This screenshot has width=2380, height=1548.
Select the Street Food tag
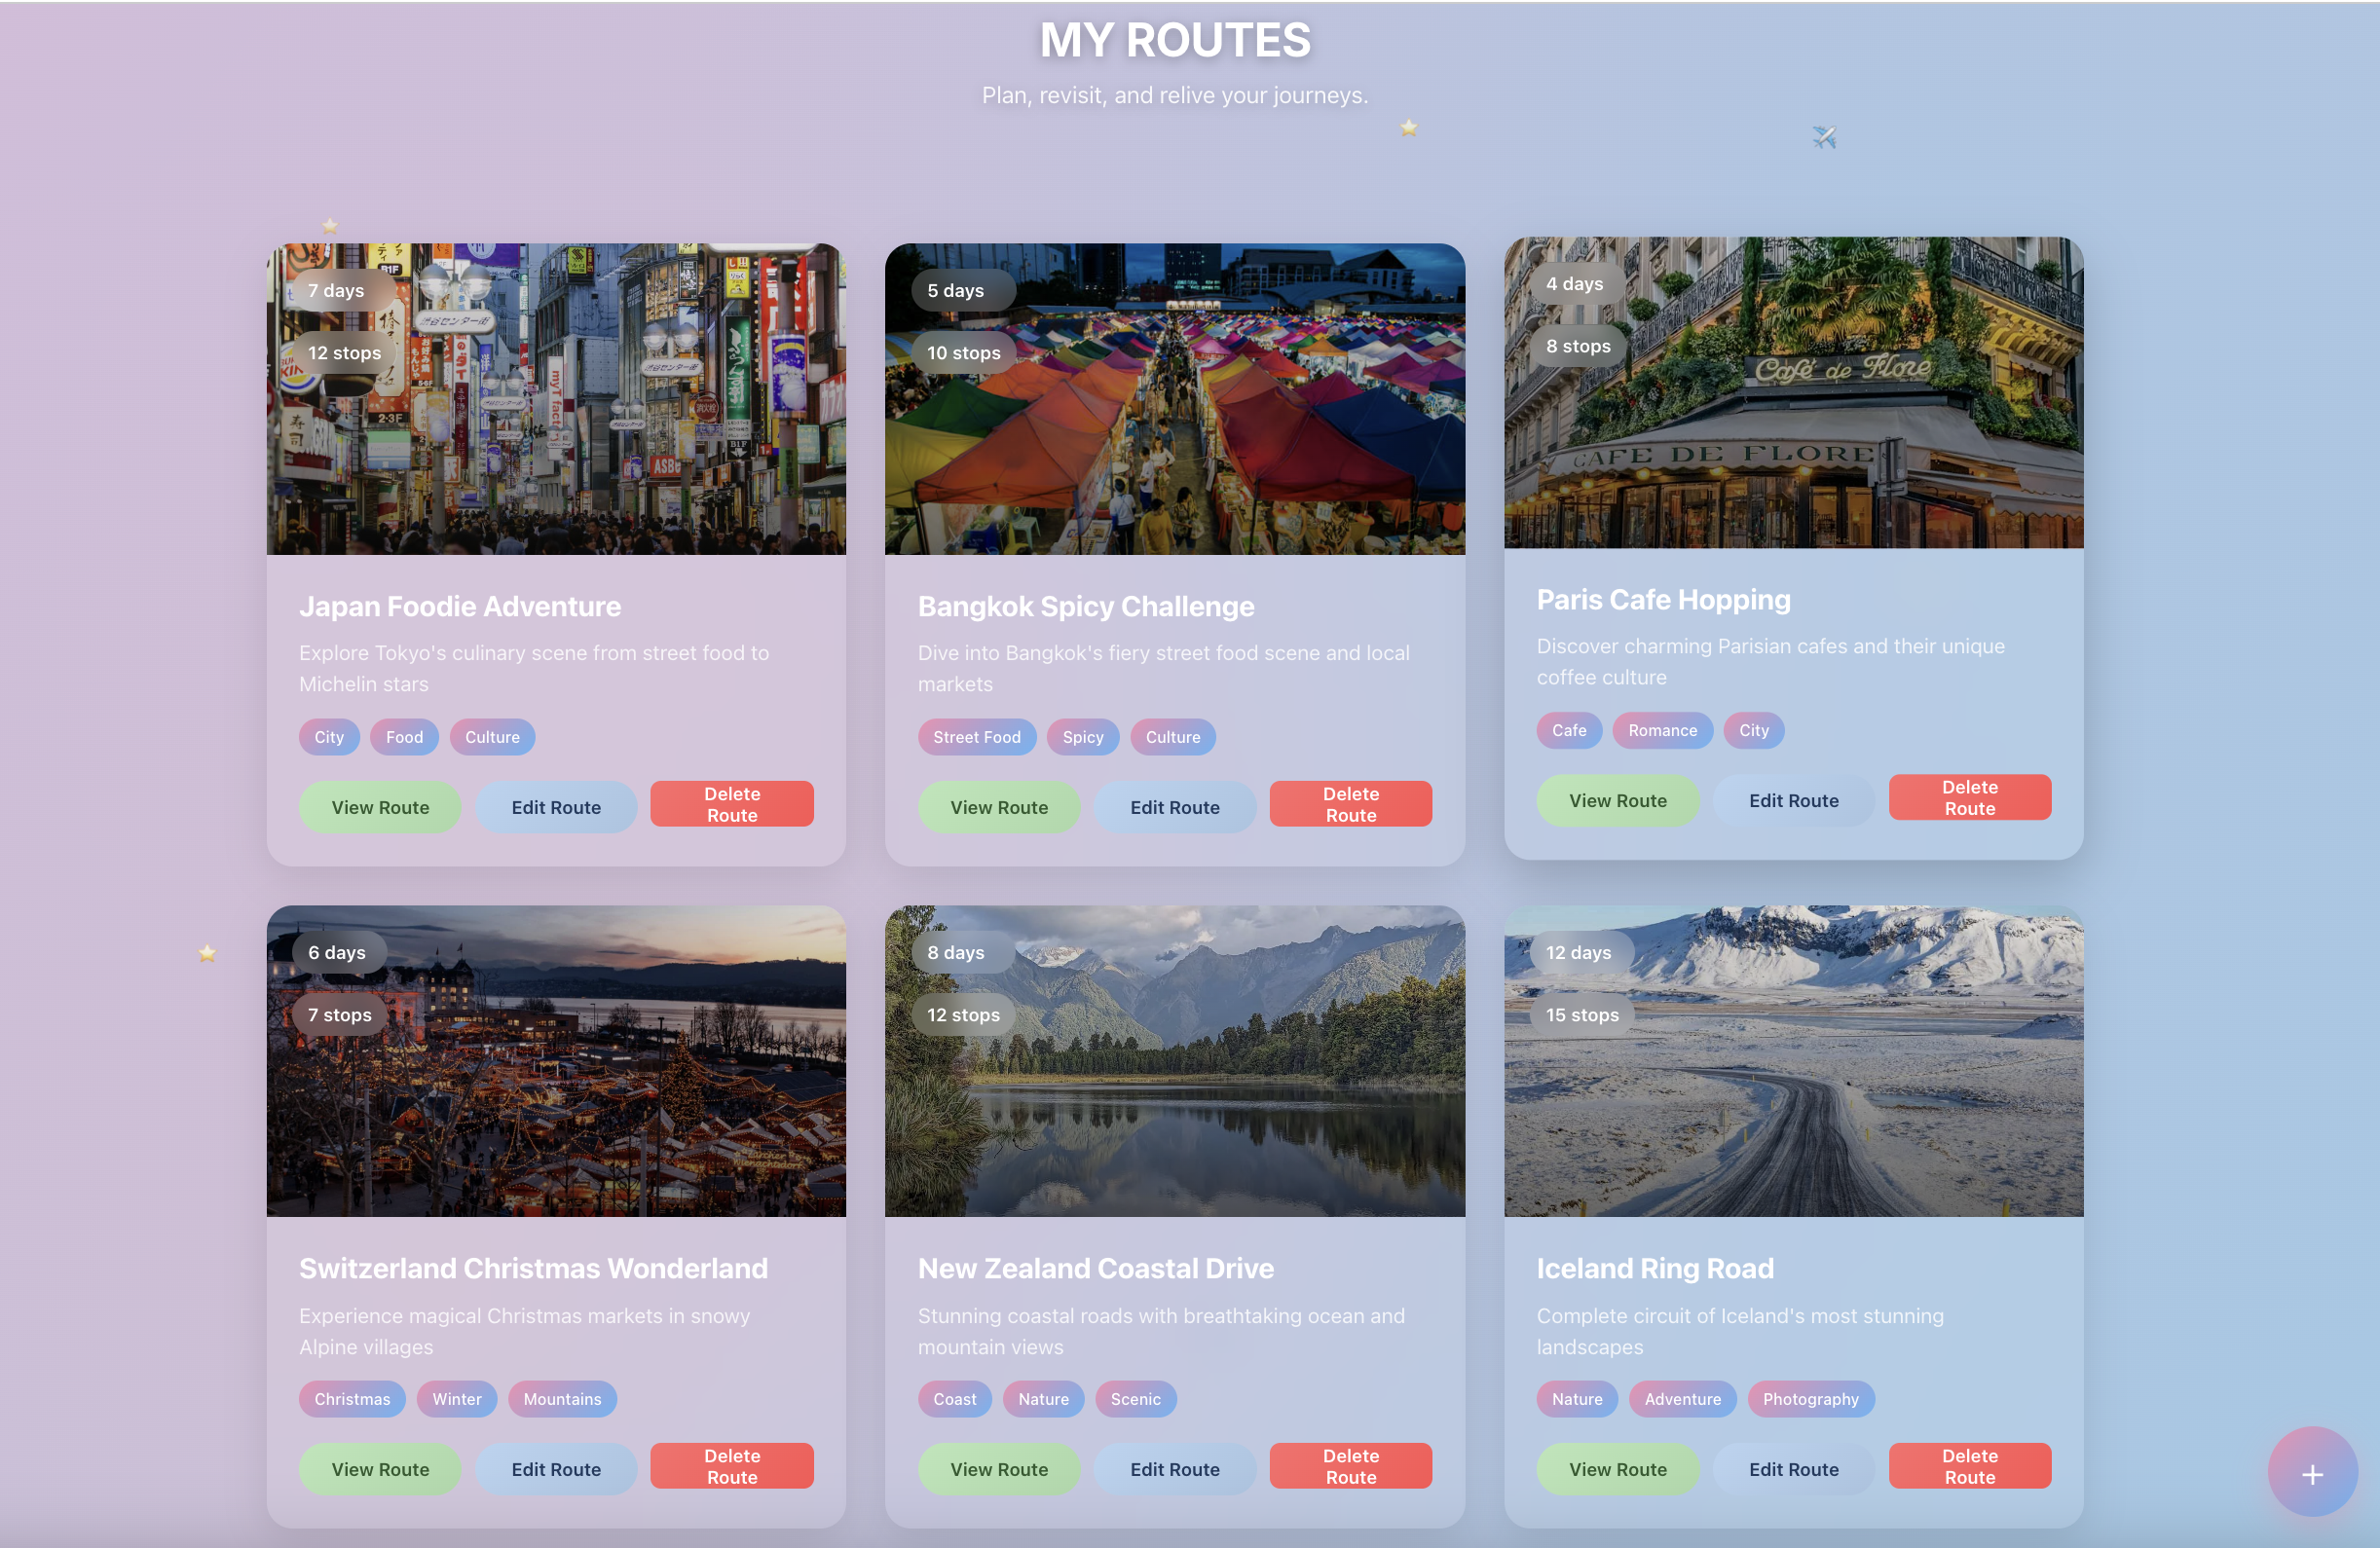coord(976,737)
